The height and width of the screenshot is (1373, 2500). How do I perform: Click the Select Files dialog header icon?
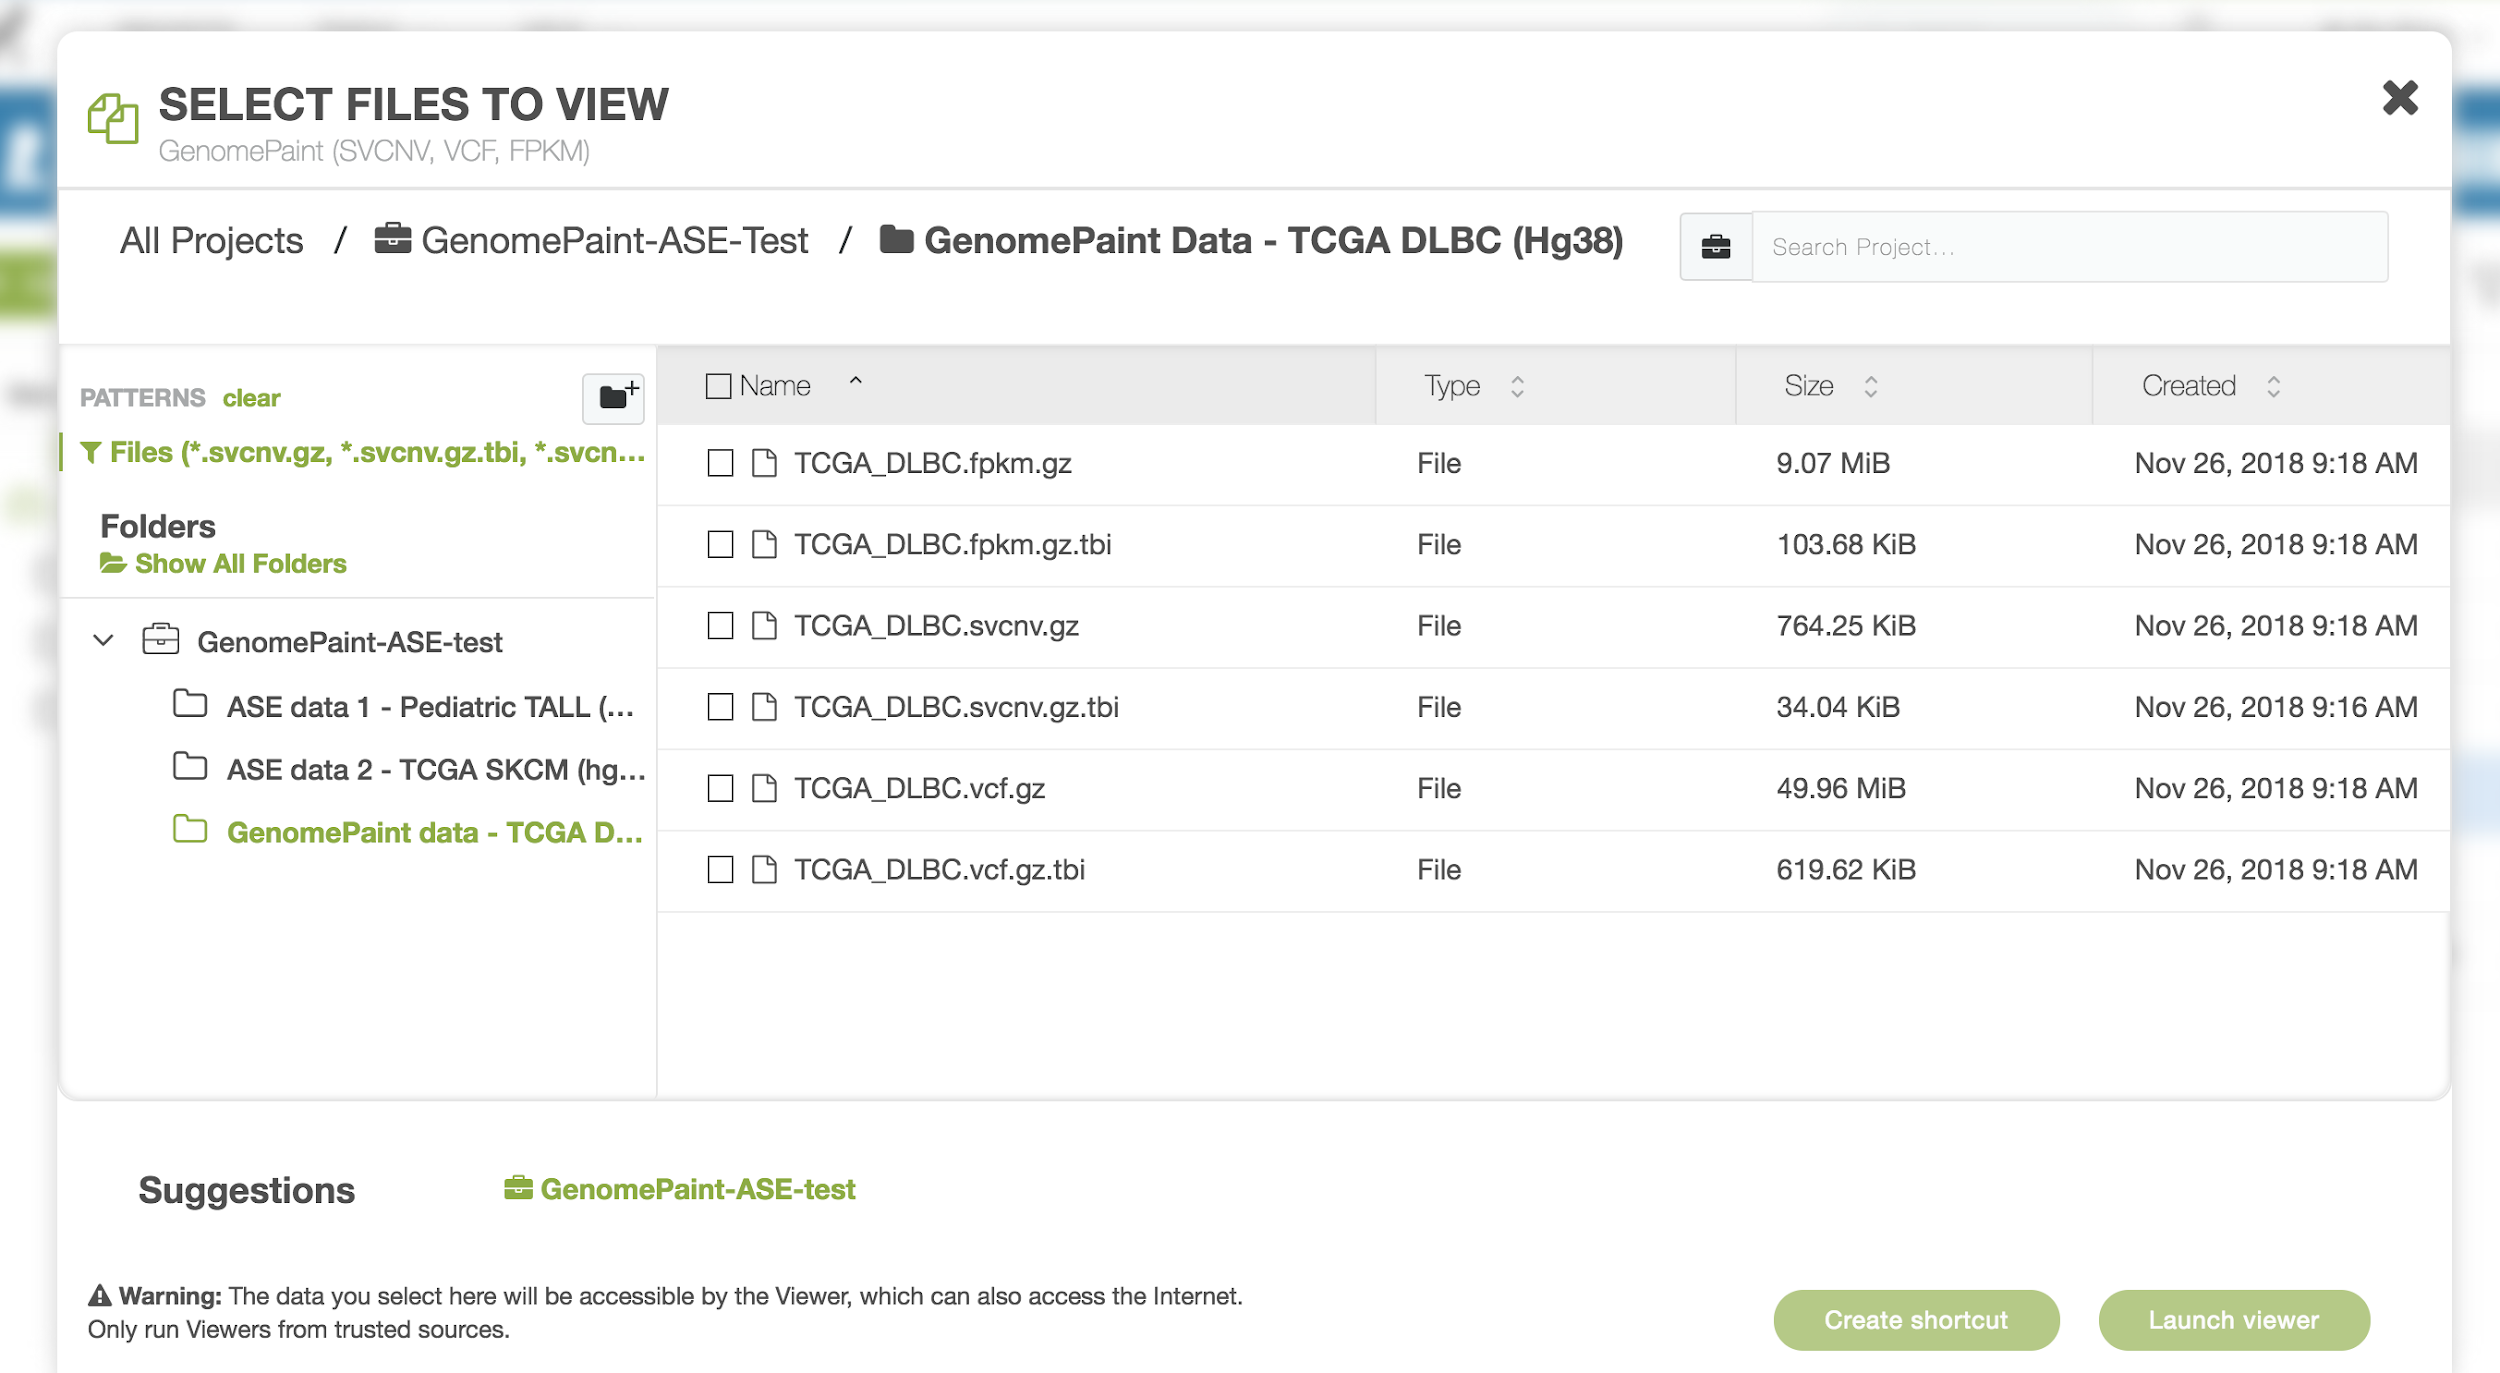point(113,119)
